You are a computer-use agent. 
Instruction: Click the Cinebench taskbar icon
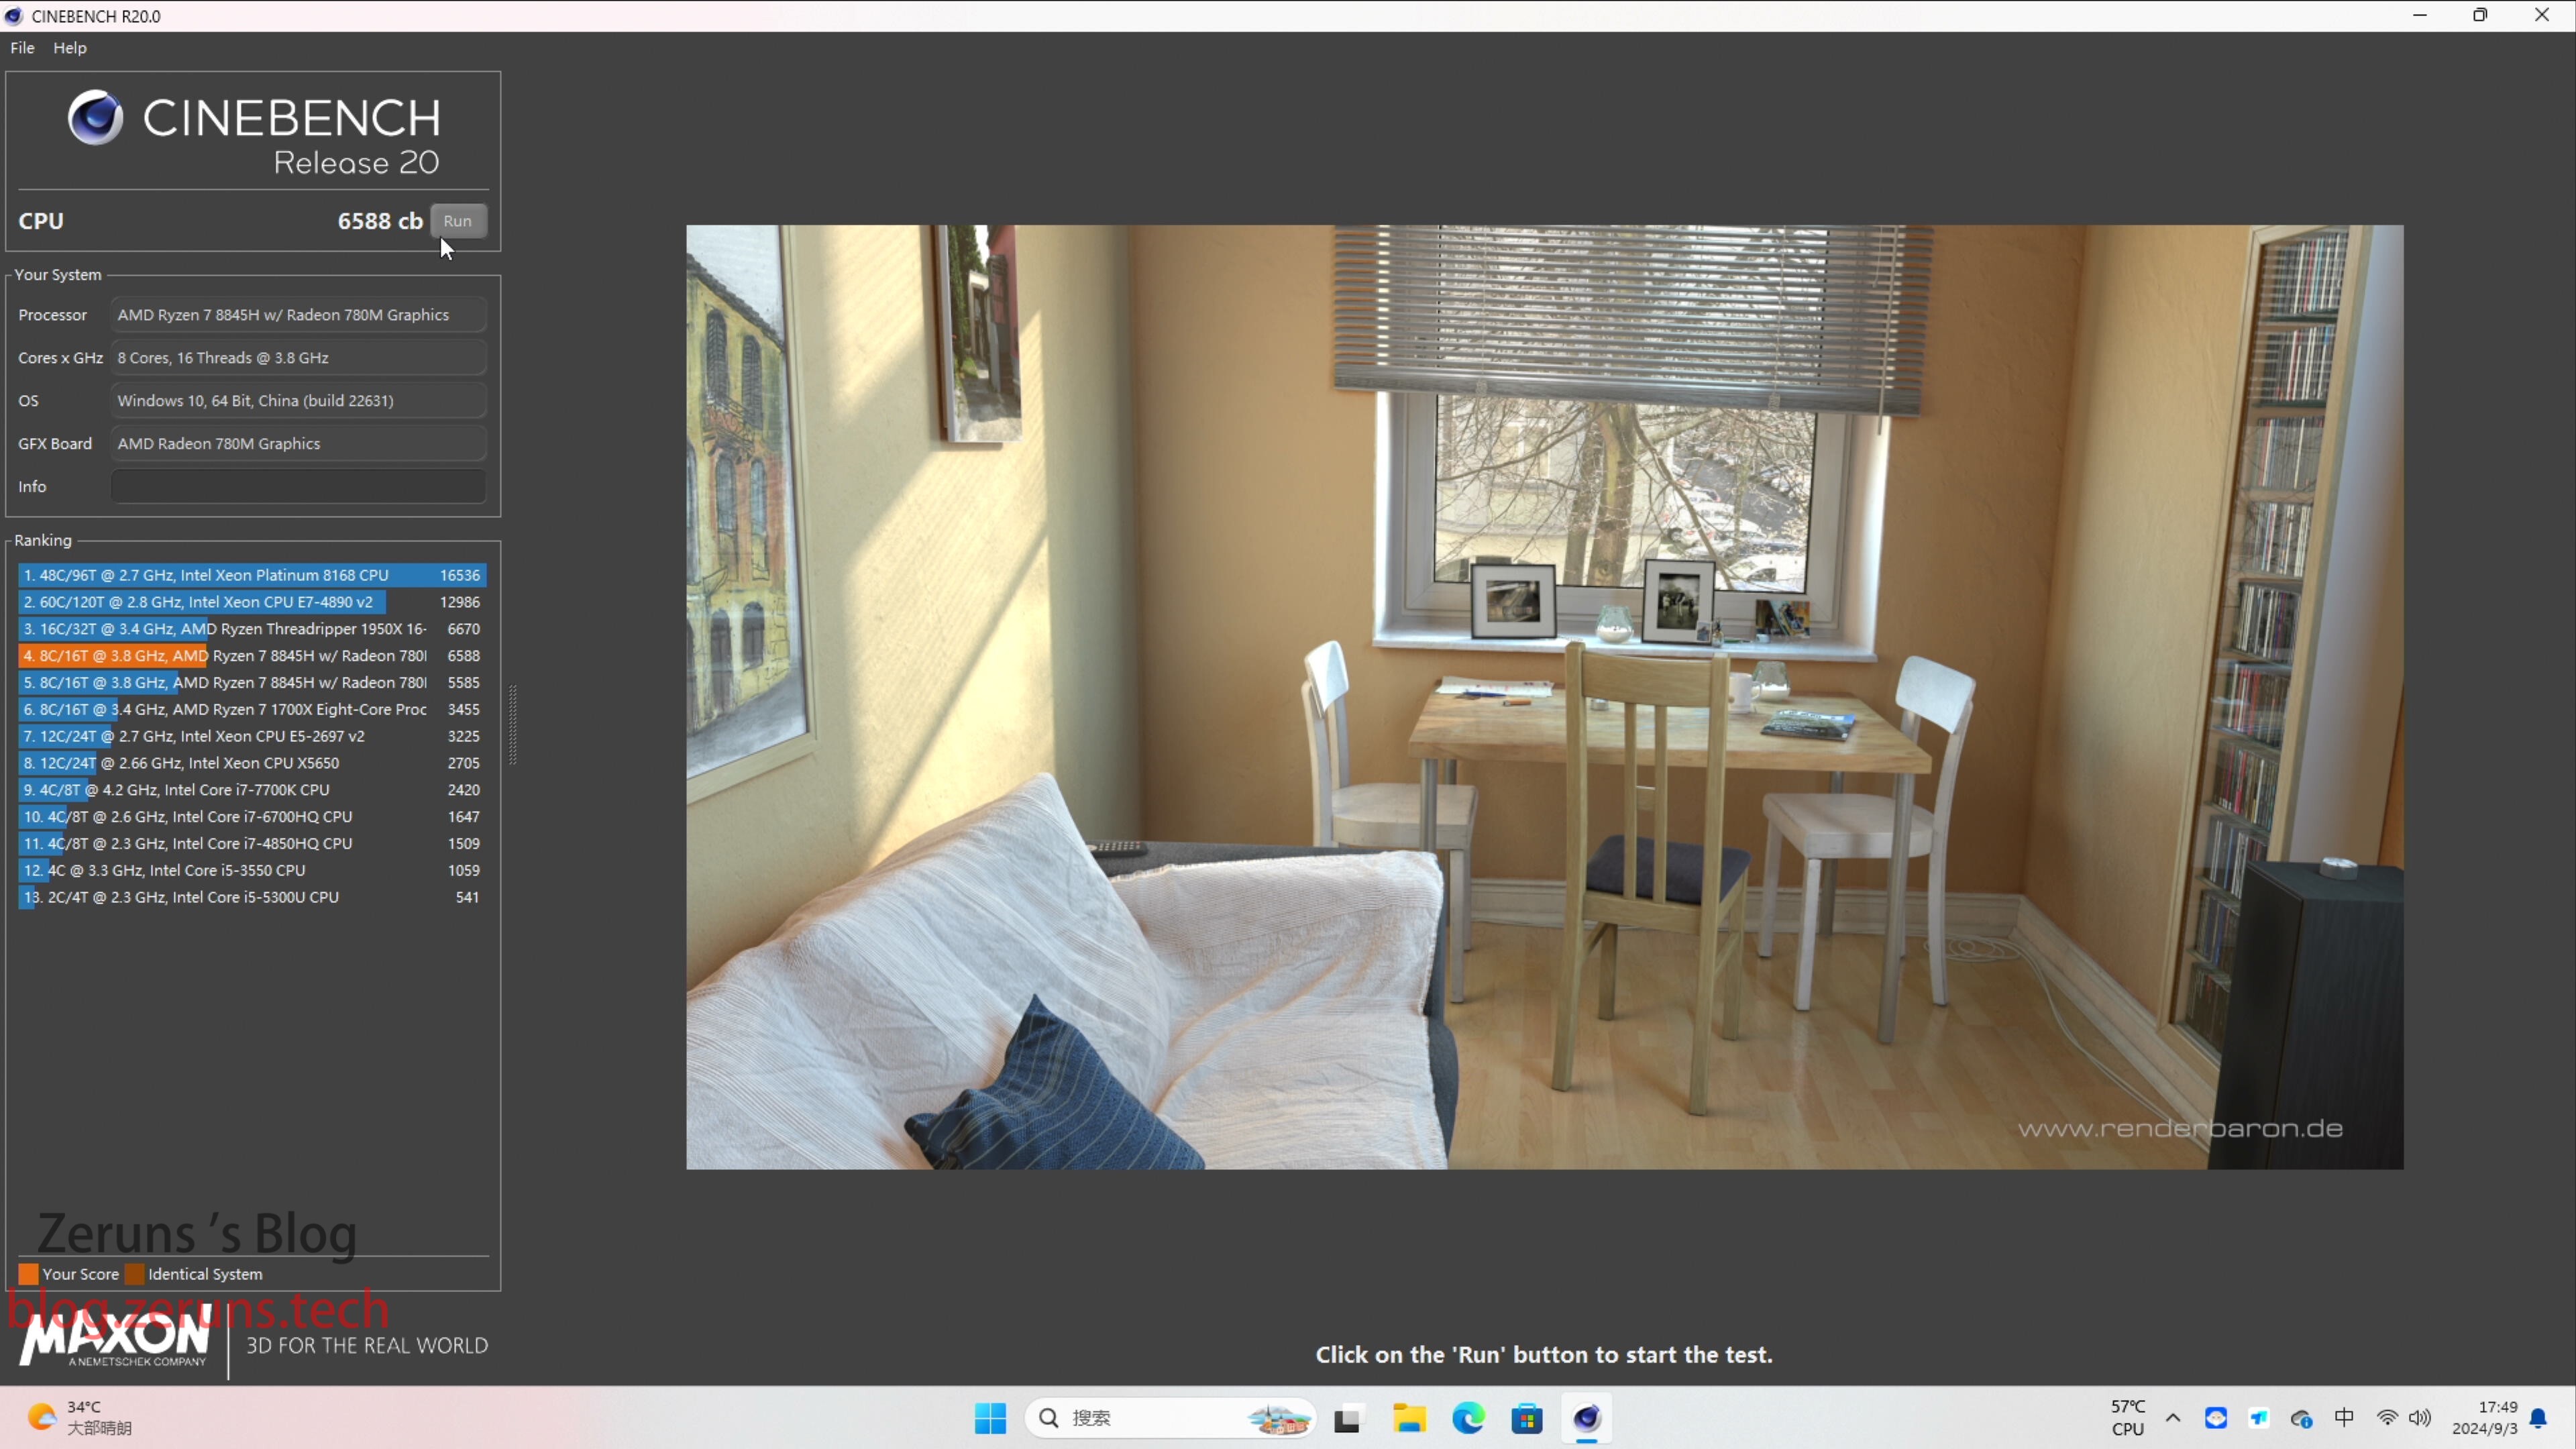coord(1586,1418)
